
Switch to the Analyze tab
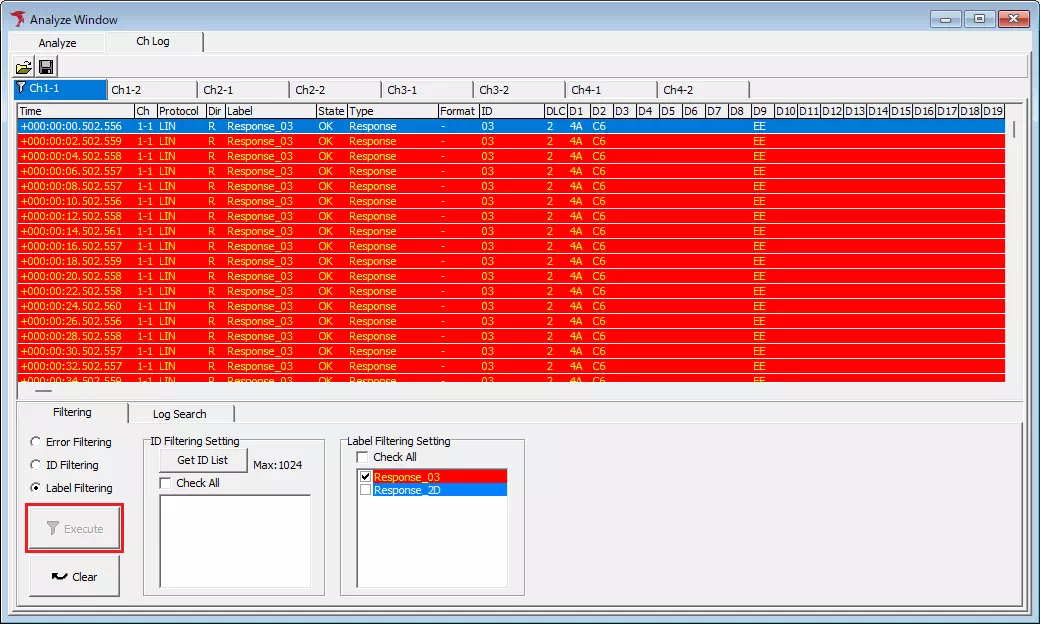click(x=57, y=42)
